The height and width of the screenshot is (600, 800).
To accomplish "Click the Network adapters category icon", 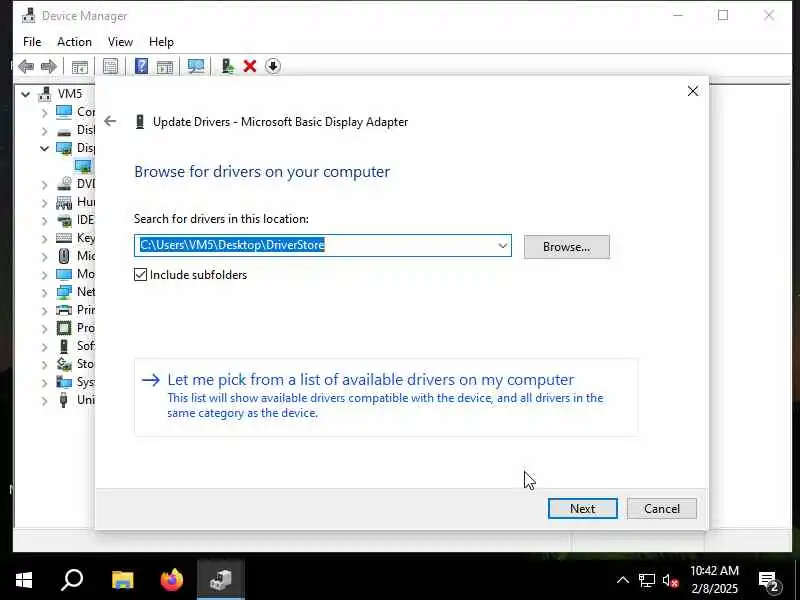I will coord(64,292).
